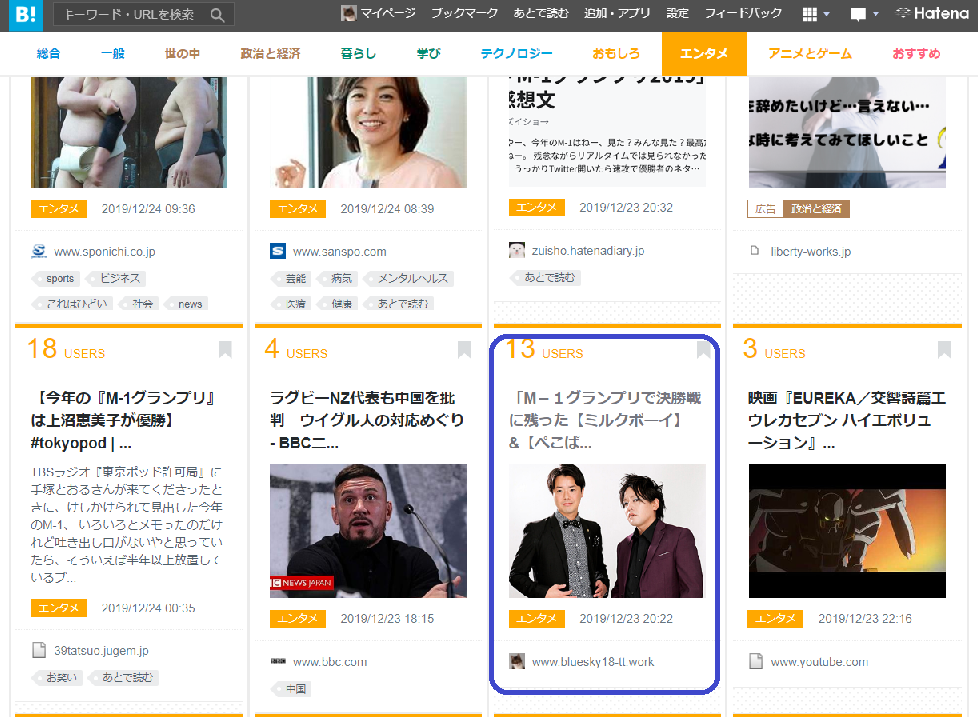The height and width of the screenshot is (717, 978).
Task: Click the EUREKA robot video thumbnail
Action: [847, 531]
